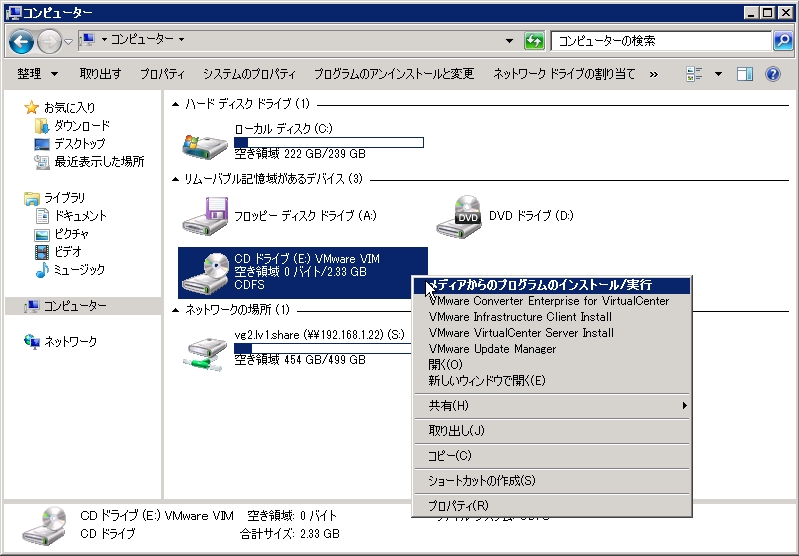Image resolution: width=799 pixels, height=556 pixels.
Task: Choose ショートカットの作成(S)
Action: tap(552, 481)
